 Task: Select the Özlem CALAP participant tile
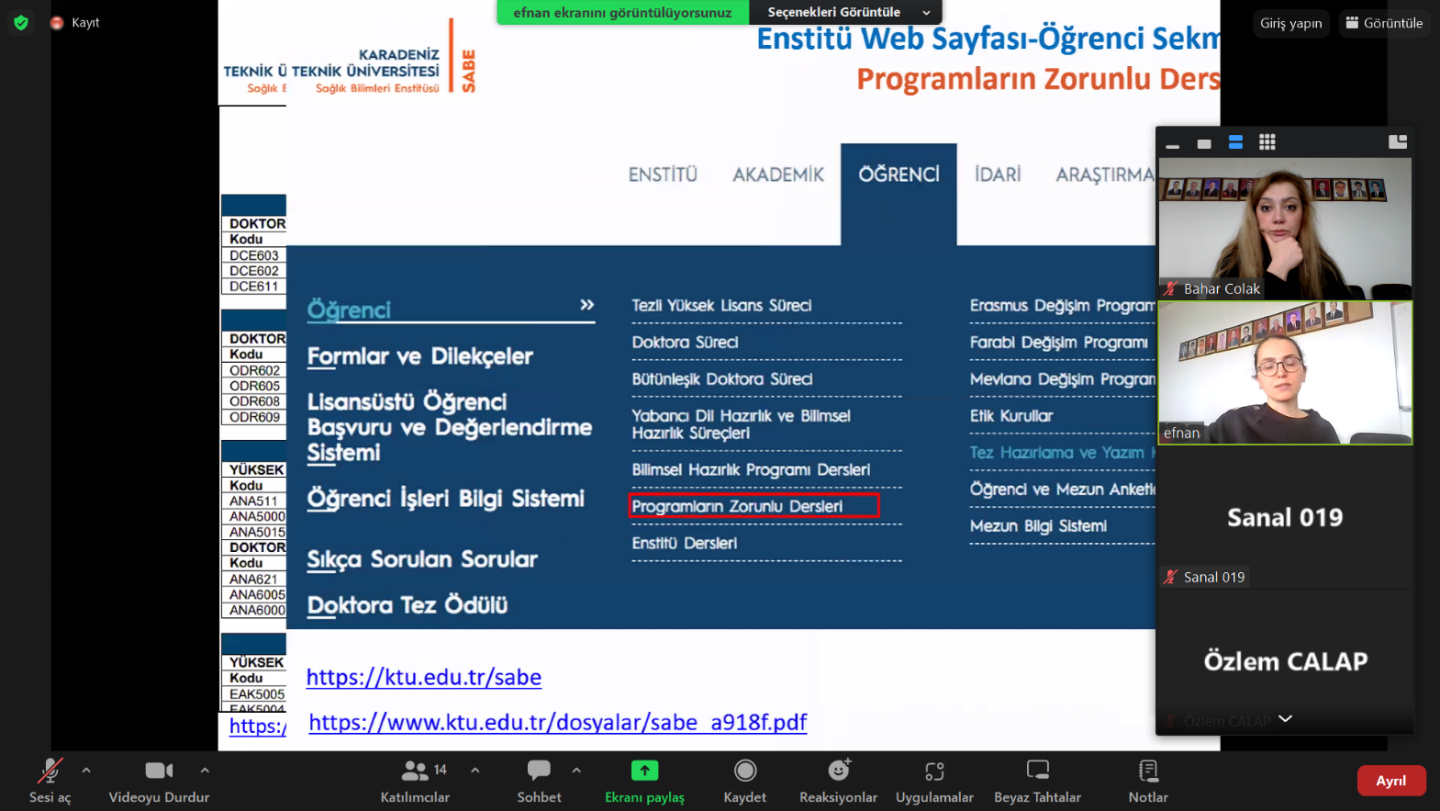(x=1285, y=661)
